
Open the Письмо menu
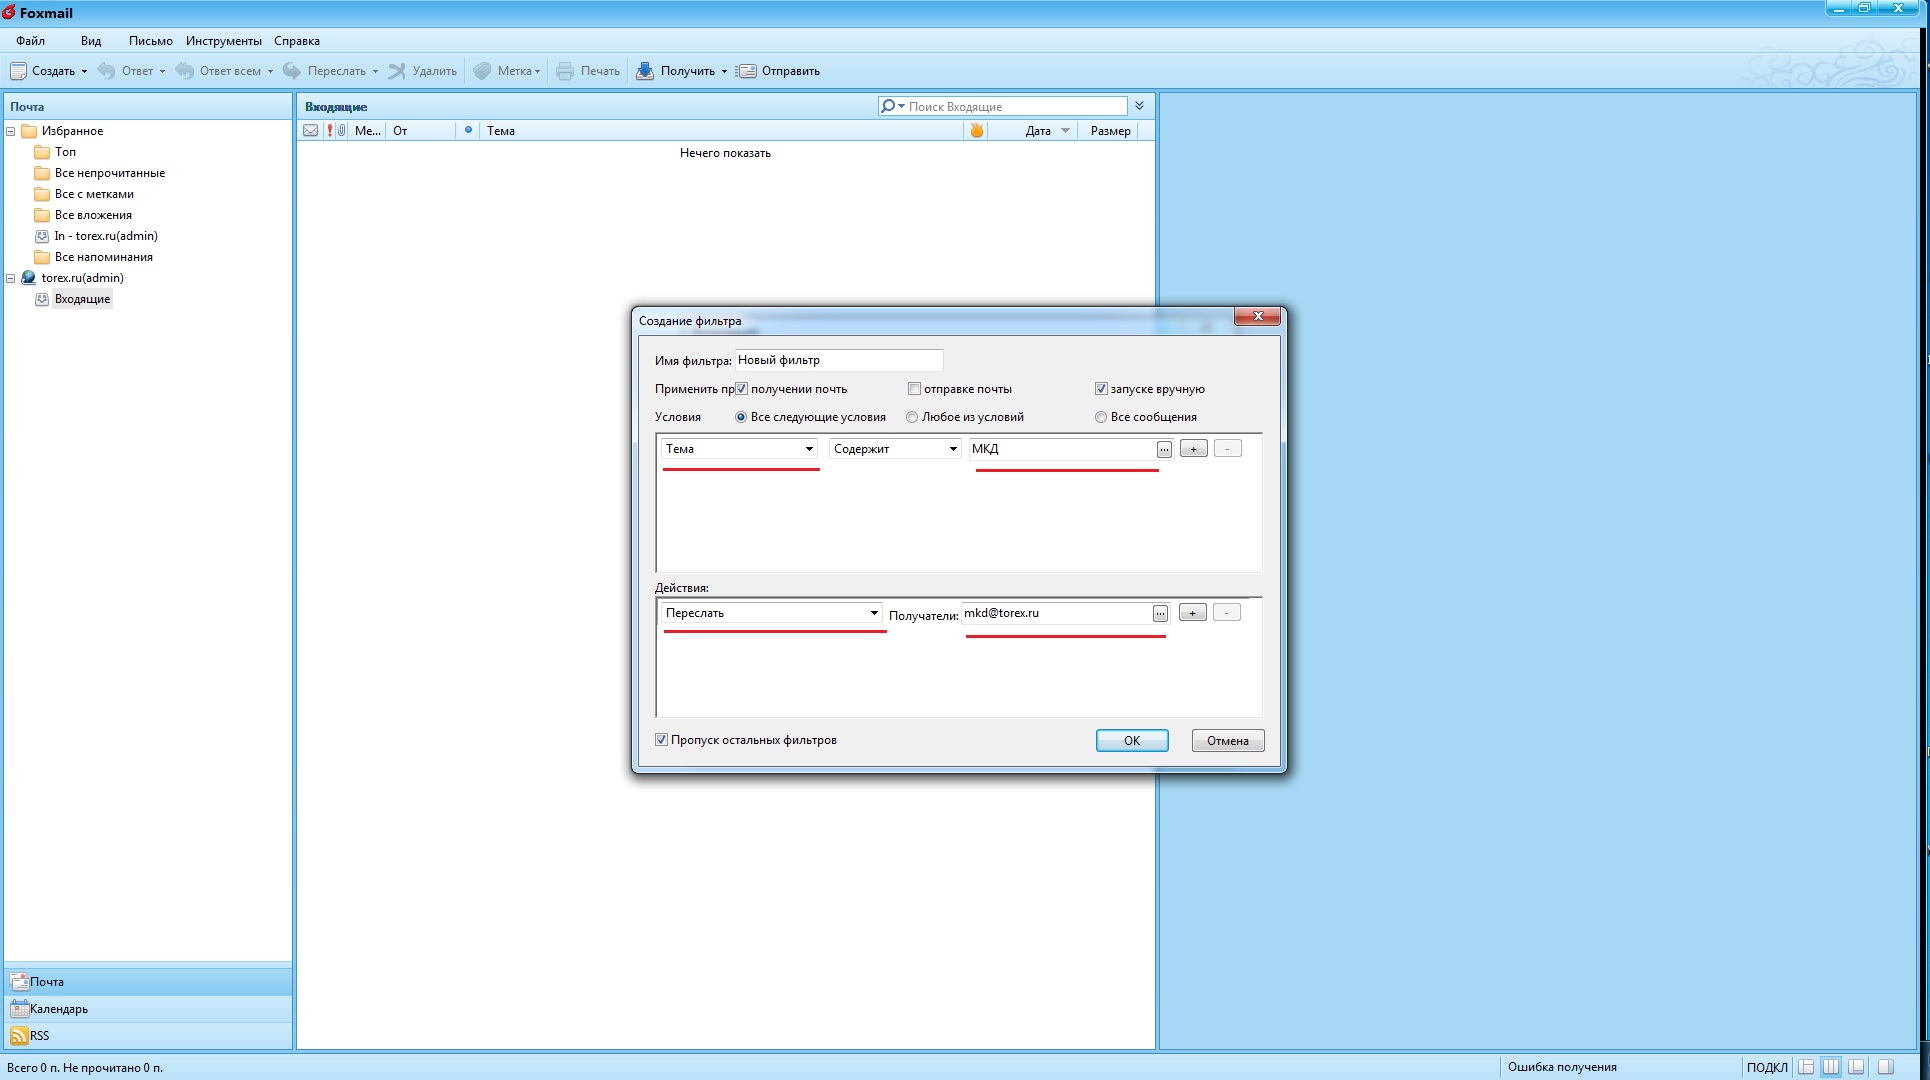150,41
